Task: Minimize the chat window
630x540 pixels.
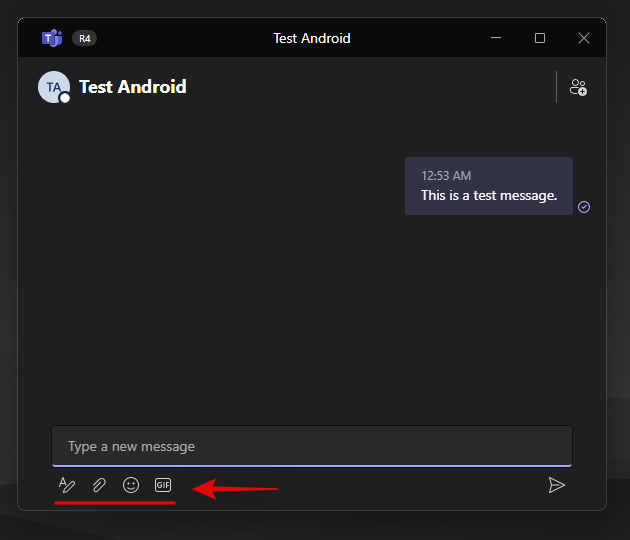Action: pyautogui.click(x=496, y=38)
